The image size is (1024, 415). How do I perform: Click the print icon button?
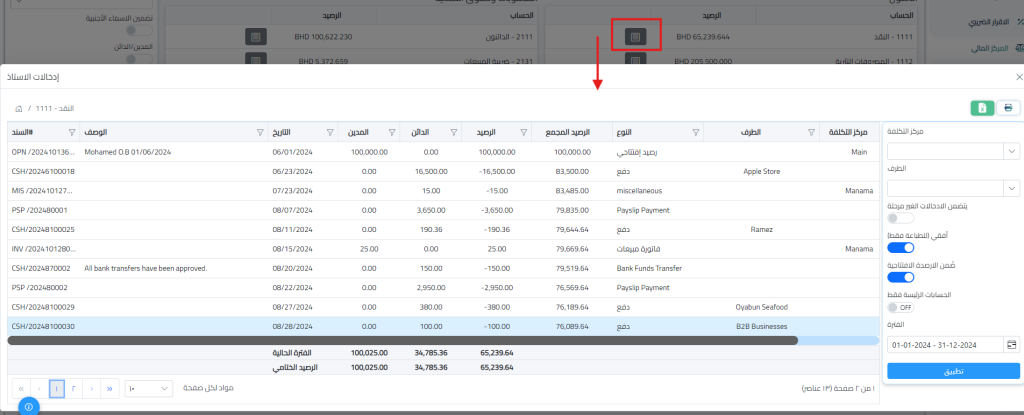tap(1008, 108)
